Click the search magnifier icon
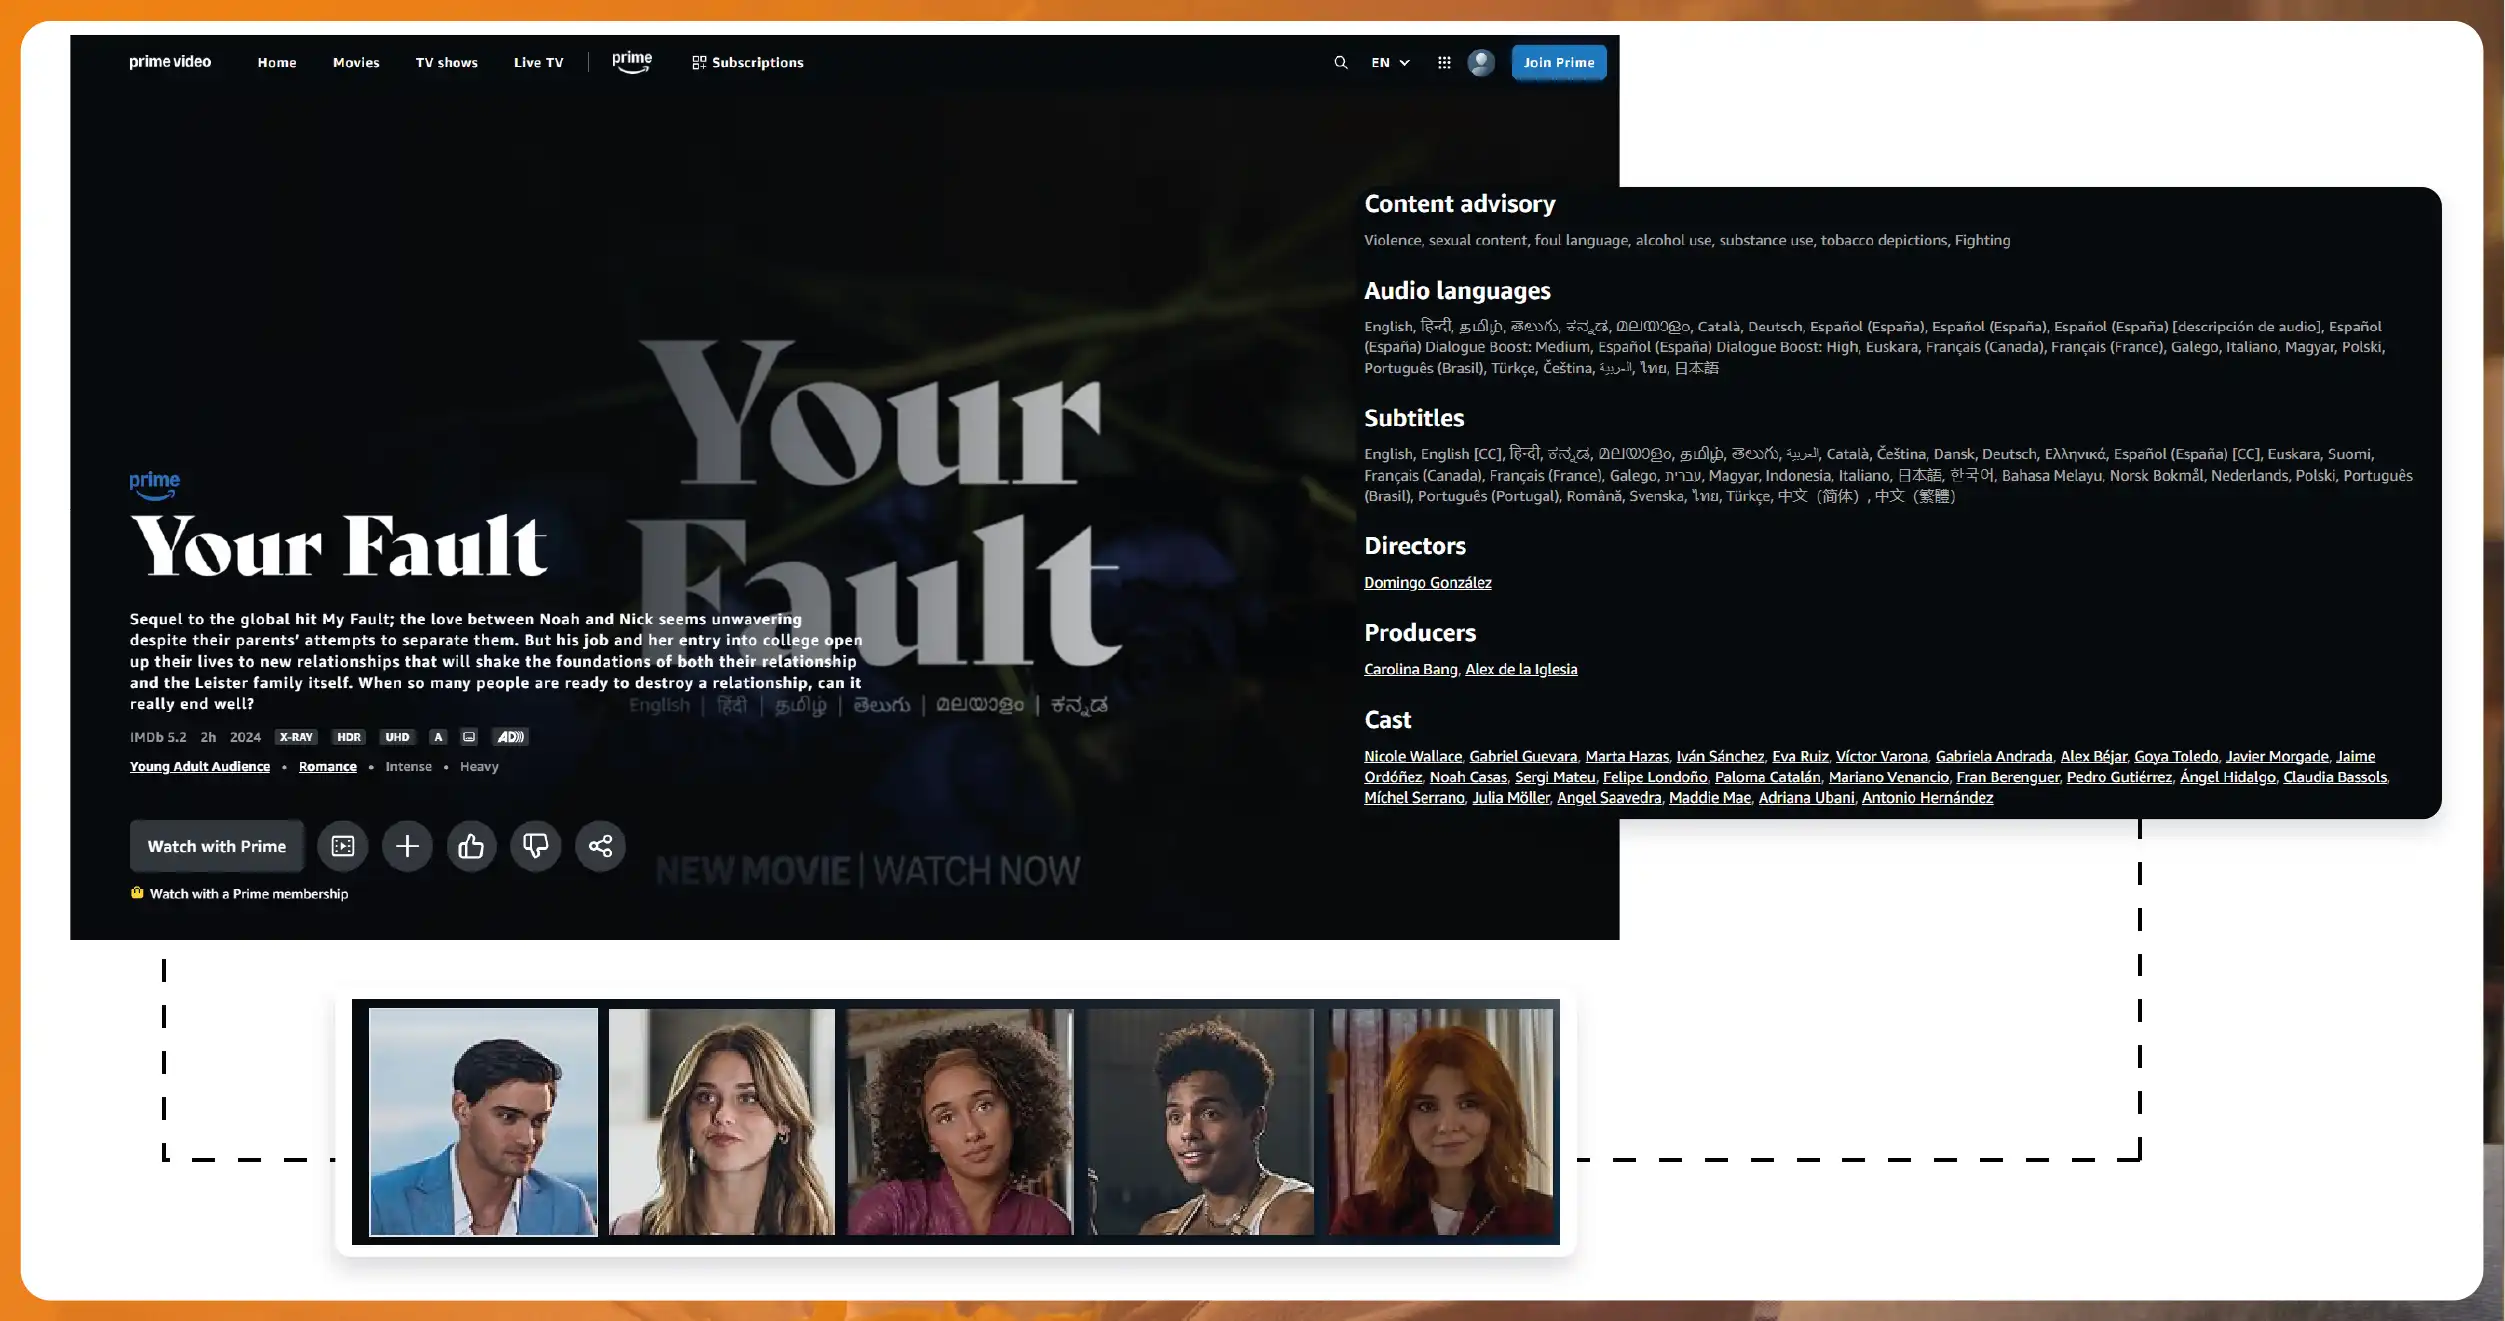The width and height of the screenshot is (2505, 1321). click(1340, 62)
